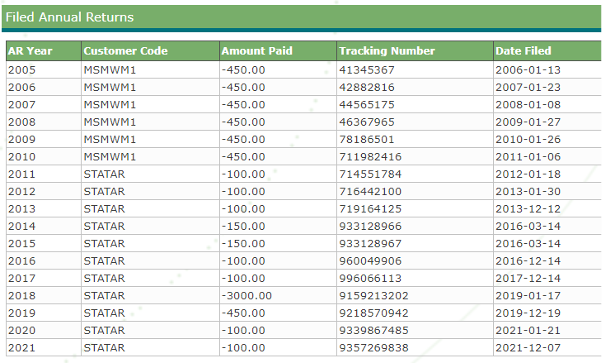Click the 2018 AR year row
602x364 pixels.
tap(303, 296)
